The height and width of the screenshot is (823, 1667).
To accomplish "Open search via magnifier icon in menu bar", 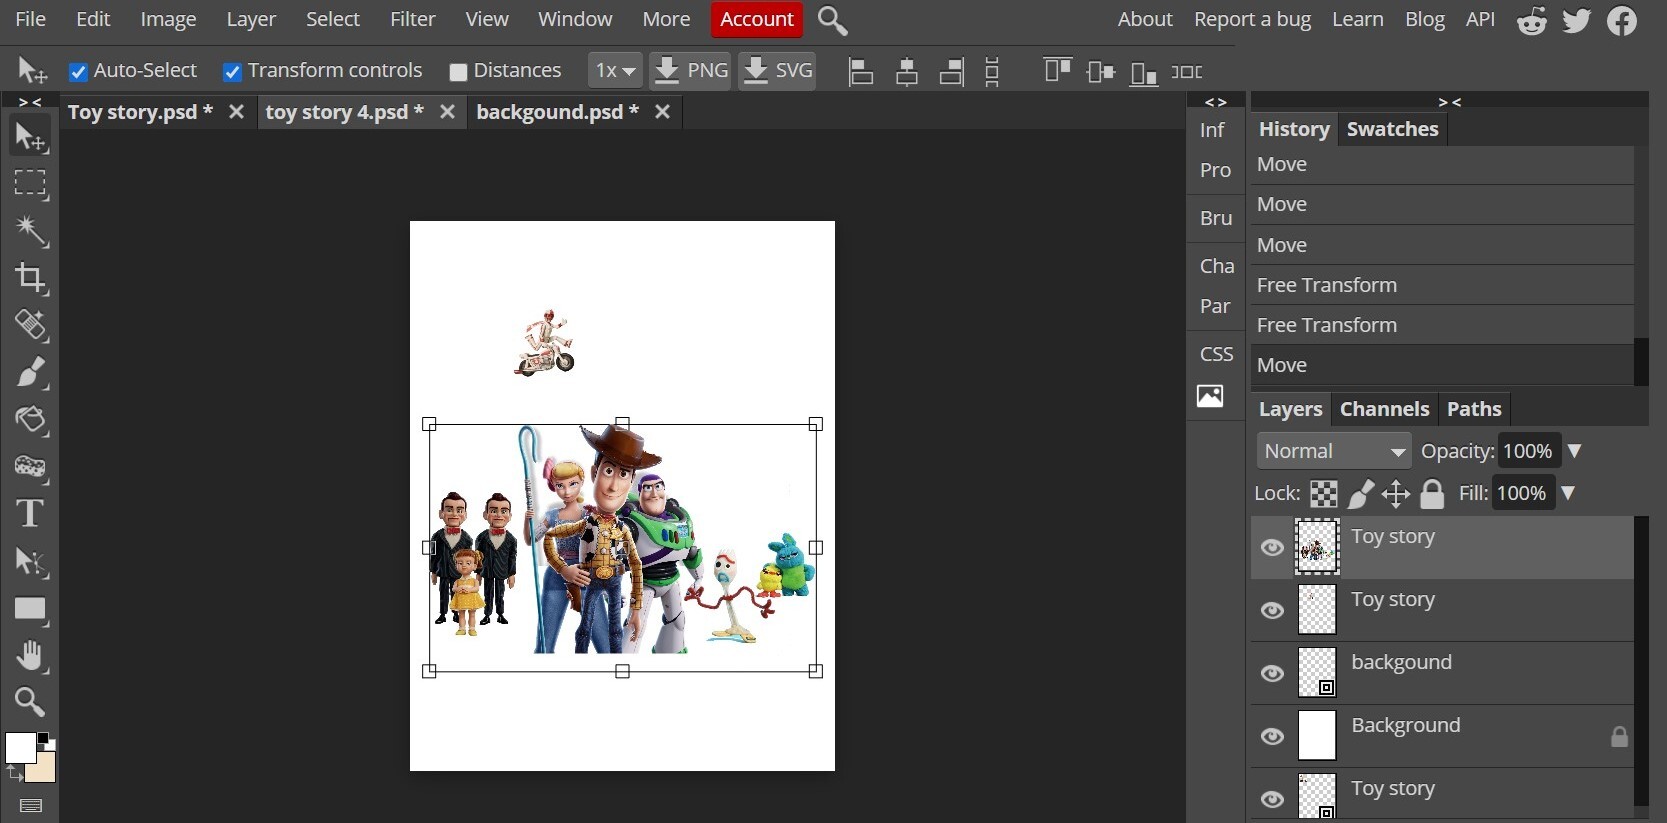I will click(832, 20).
